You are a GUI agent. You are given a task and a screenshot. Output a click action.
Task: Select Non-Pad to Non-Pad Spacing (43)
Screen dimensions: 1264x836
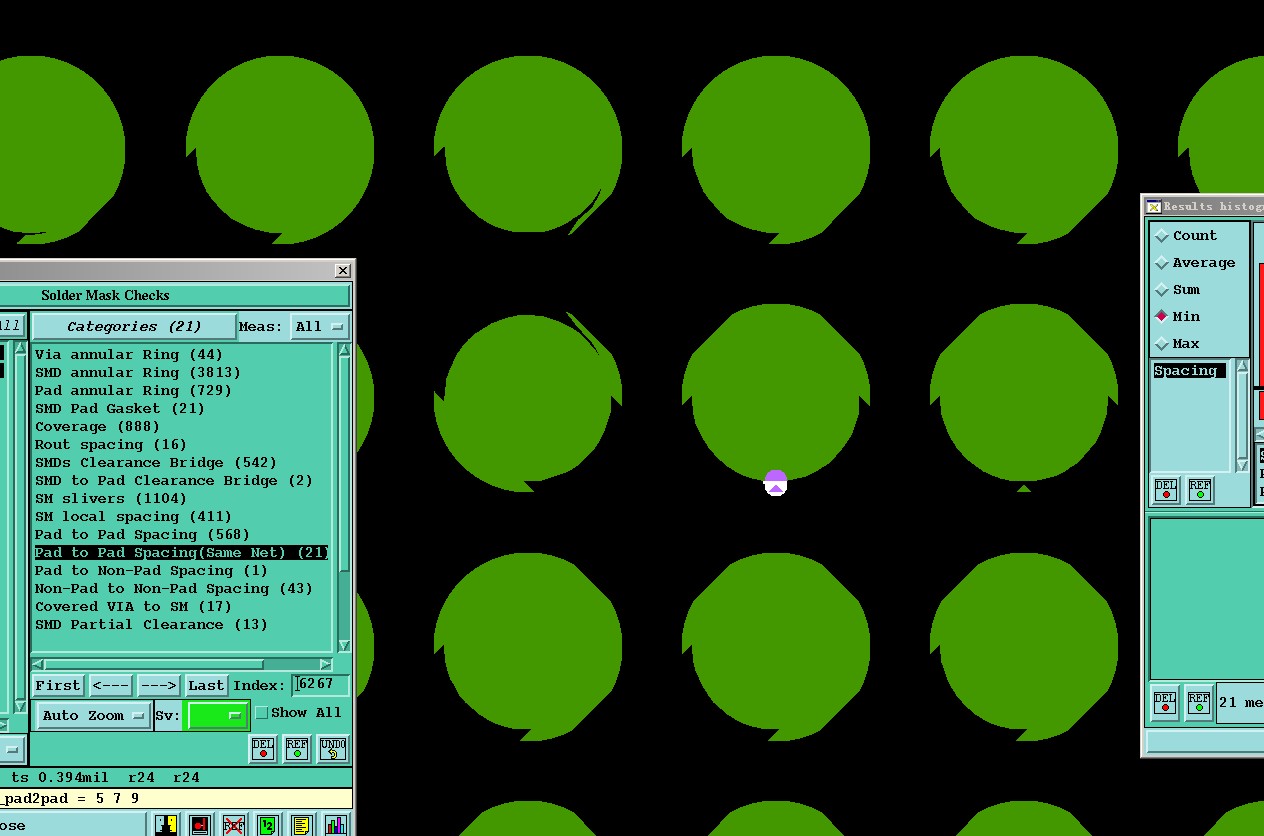click(174, 589)
